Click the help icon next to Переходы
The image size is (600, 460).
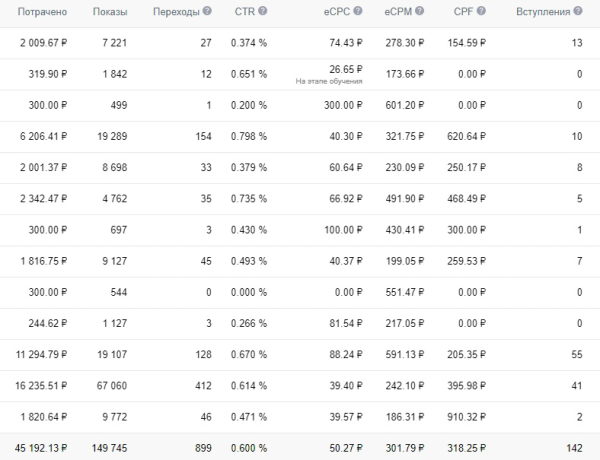point(207,12)
